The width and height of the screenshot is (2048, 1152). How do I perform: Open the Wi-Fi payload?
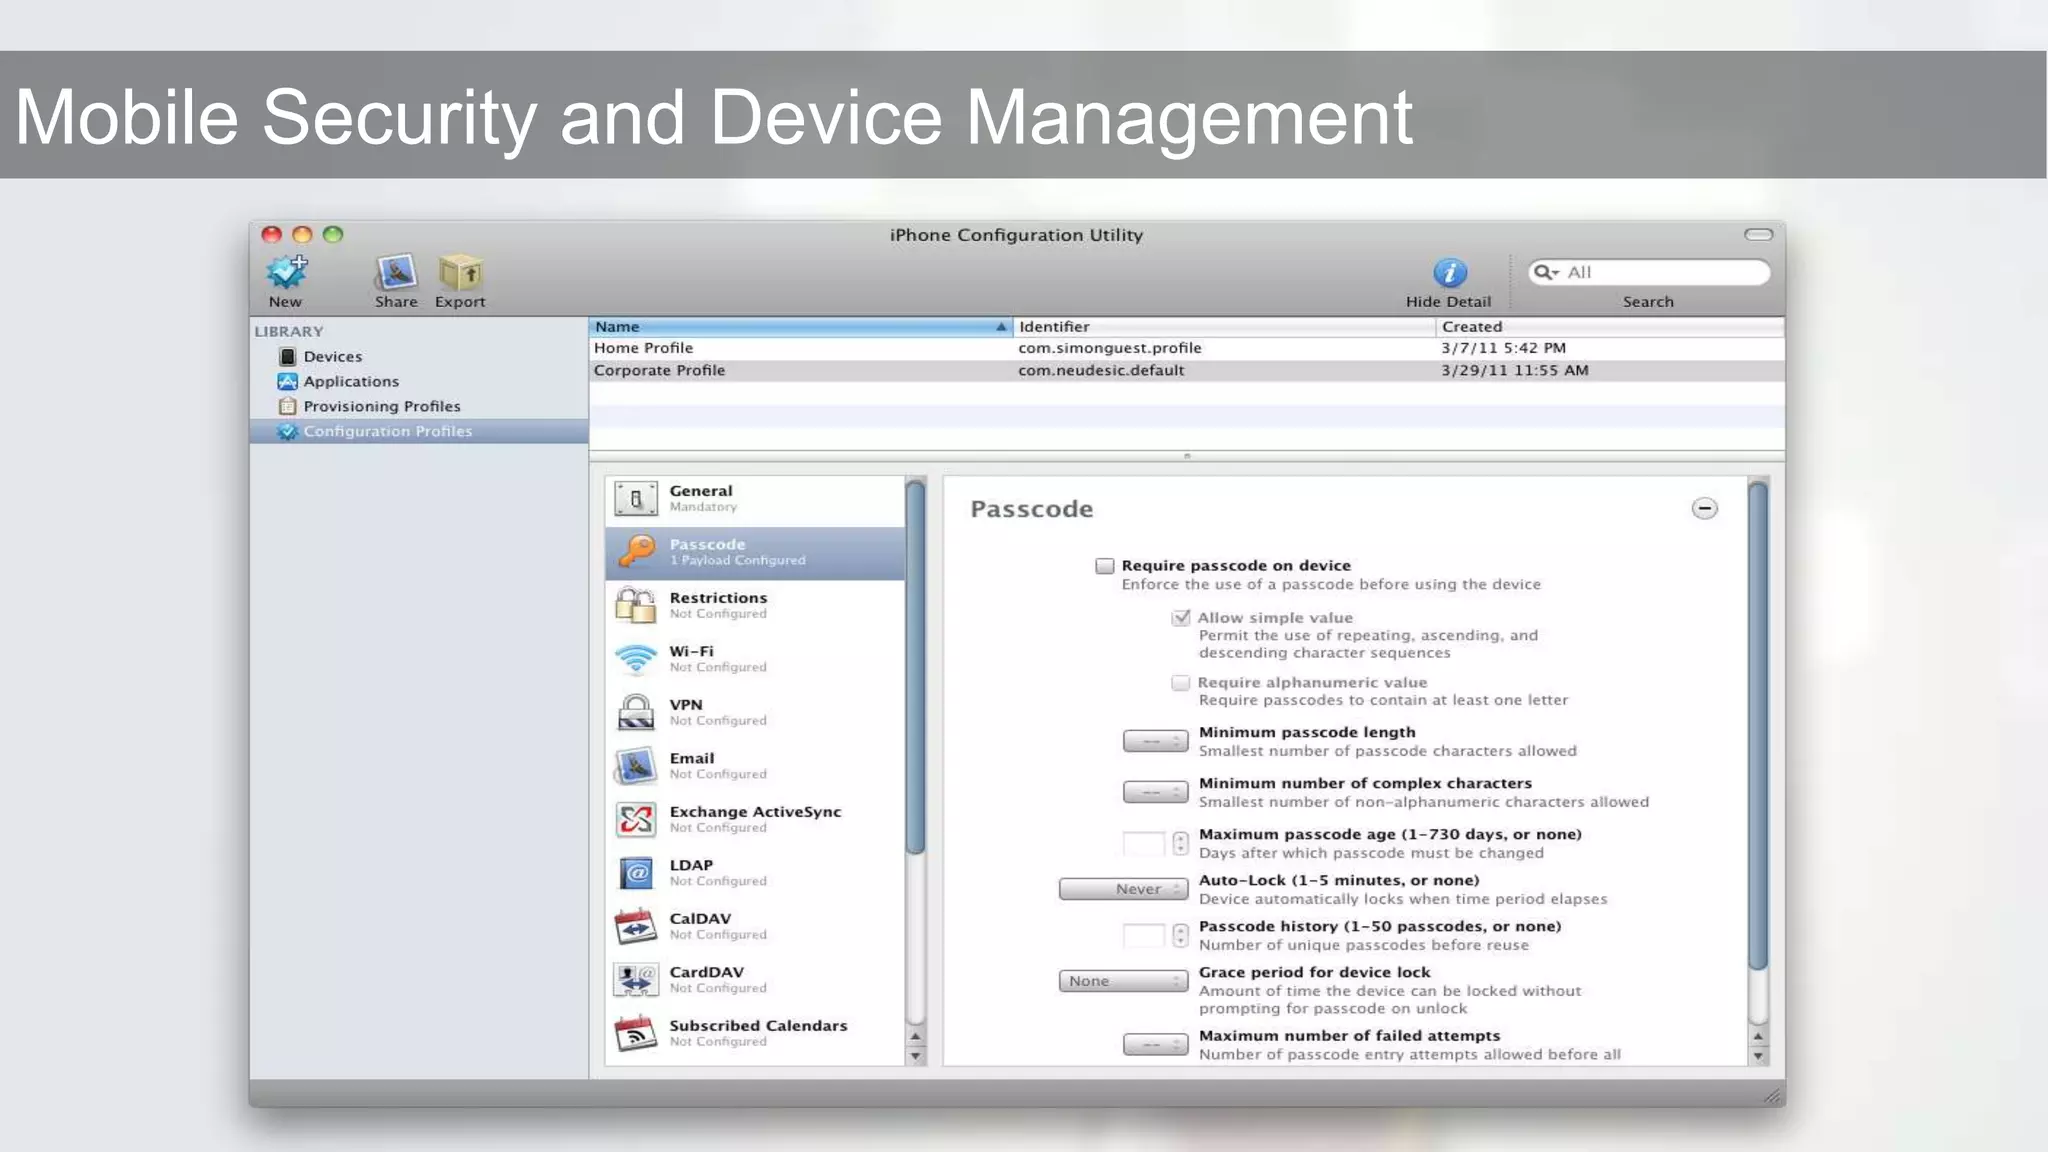click(x=755, y=659)
